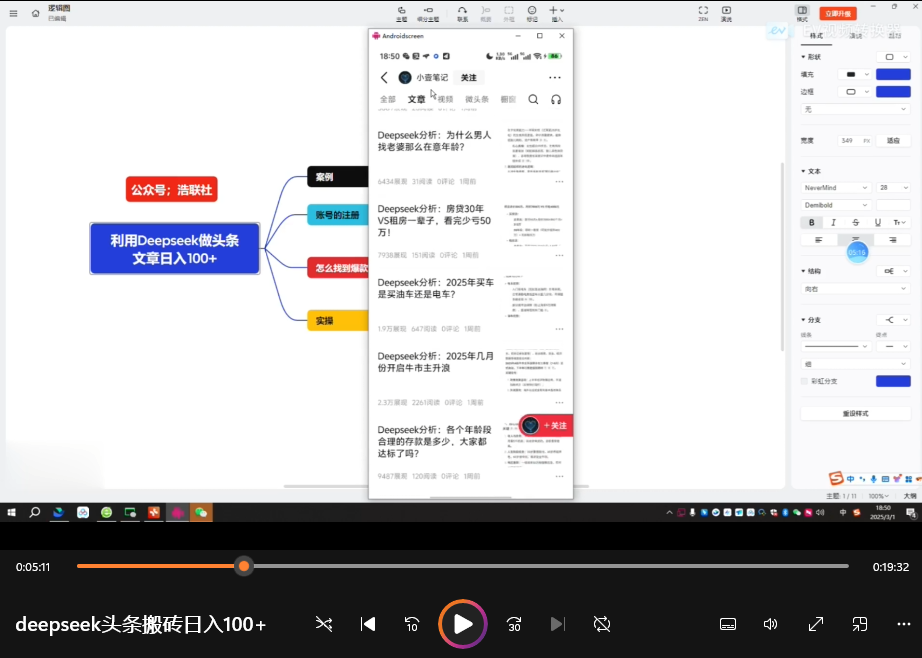The width and height of the screenshot is (922, 658).
Task: Skip back 10 seconds
Action: coord(412,624)
